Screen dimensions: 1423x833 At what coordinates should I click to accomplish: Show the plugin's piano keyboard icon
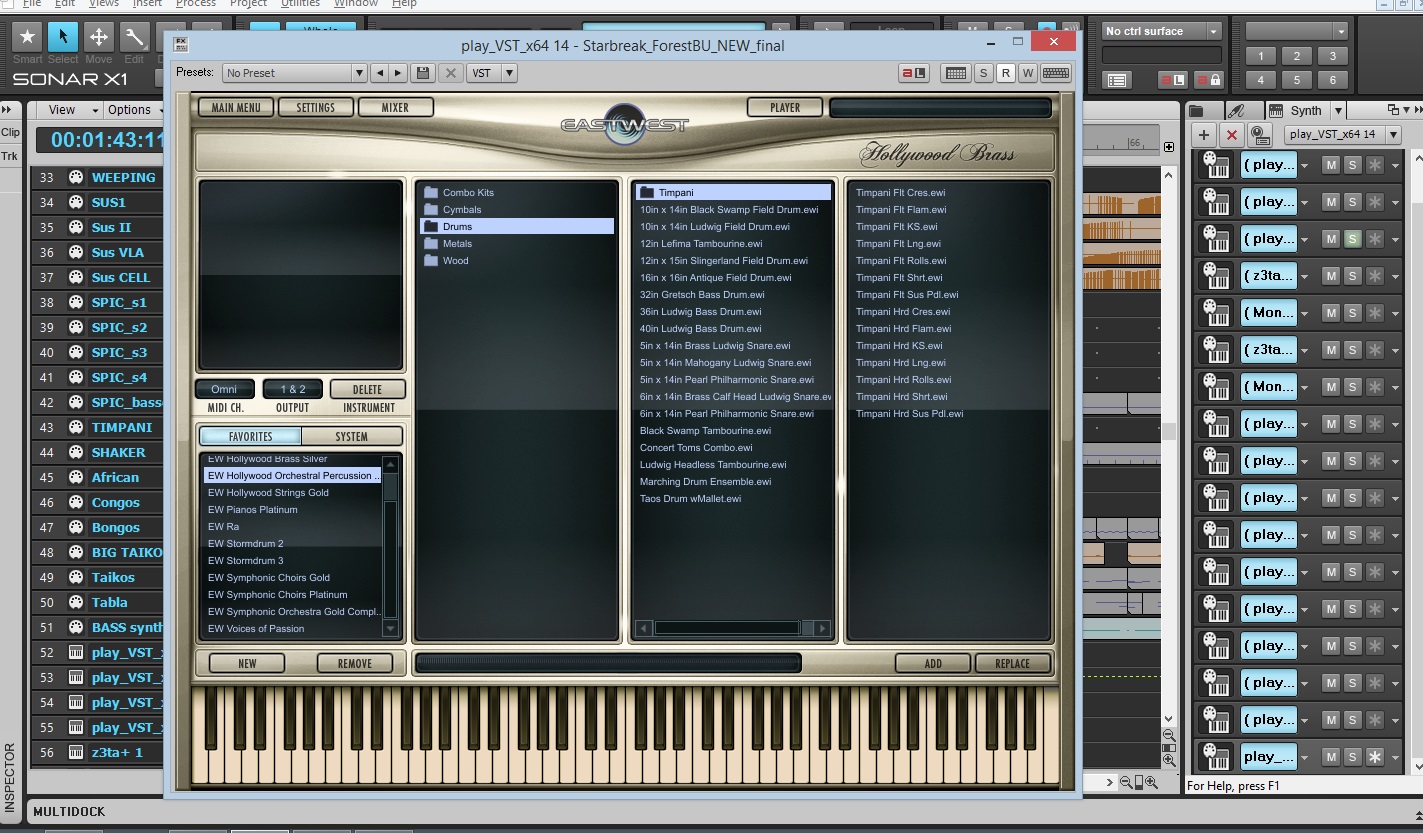click(956, 73)
